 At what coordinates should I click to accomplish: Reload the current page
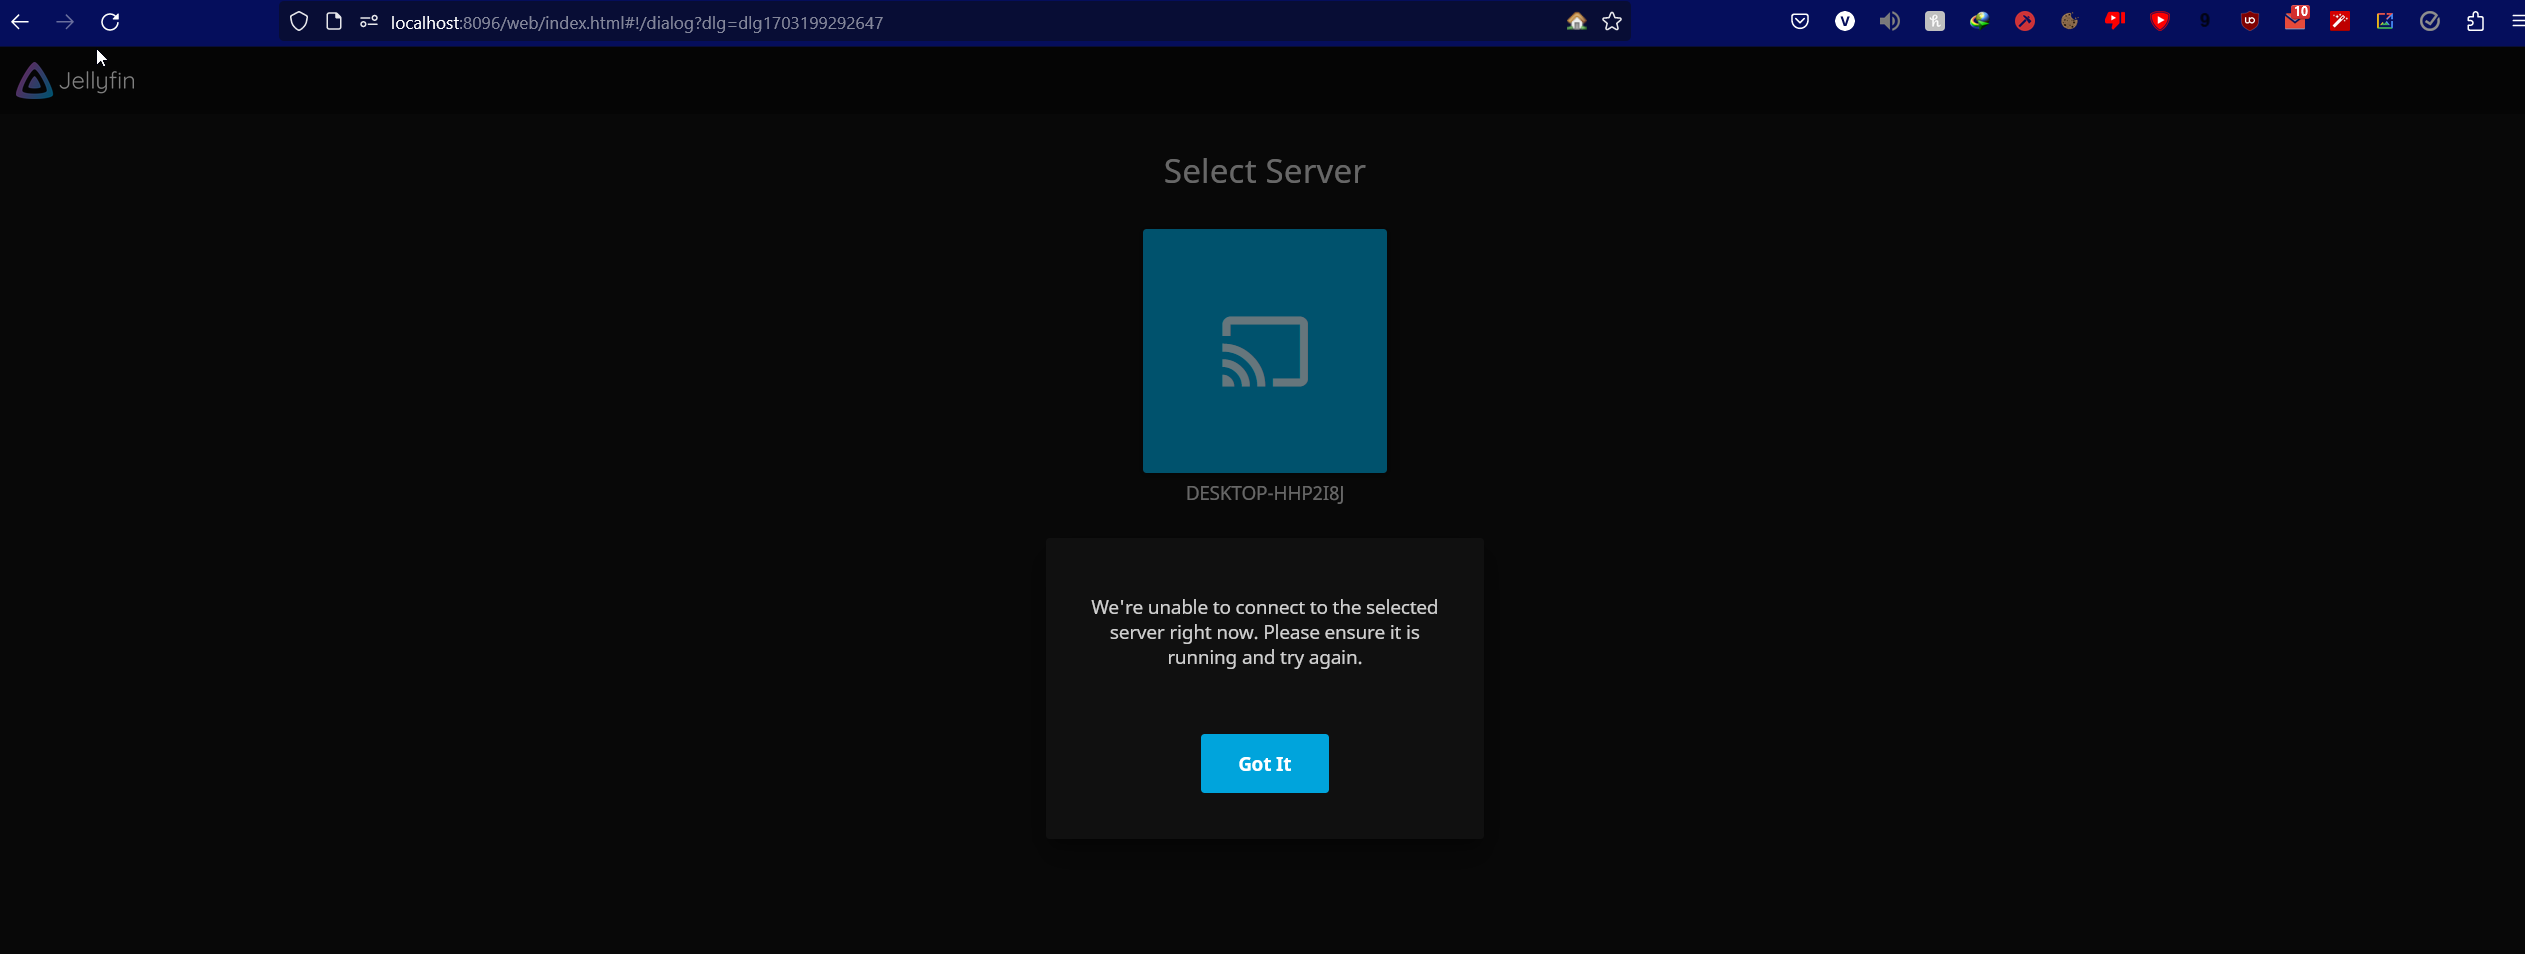click(x=110, y=22)
